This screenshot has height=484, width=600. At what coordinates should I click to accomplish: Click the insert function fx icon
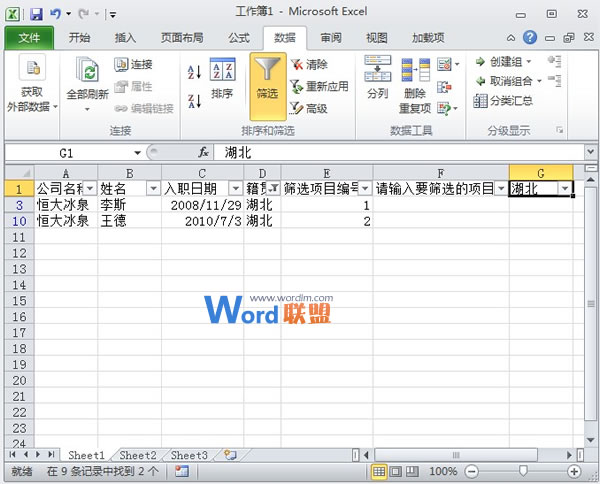coord(203,153)
